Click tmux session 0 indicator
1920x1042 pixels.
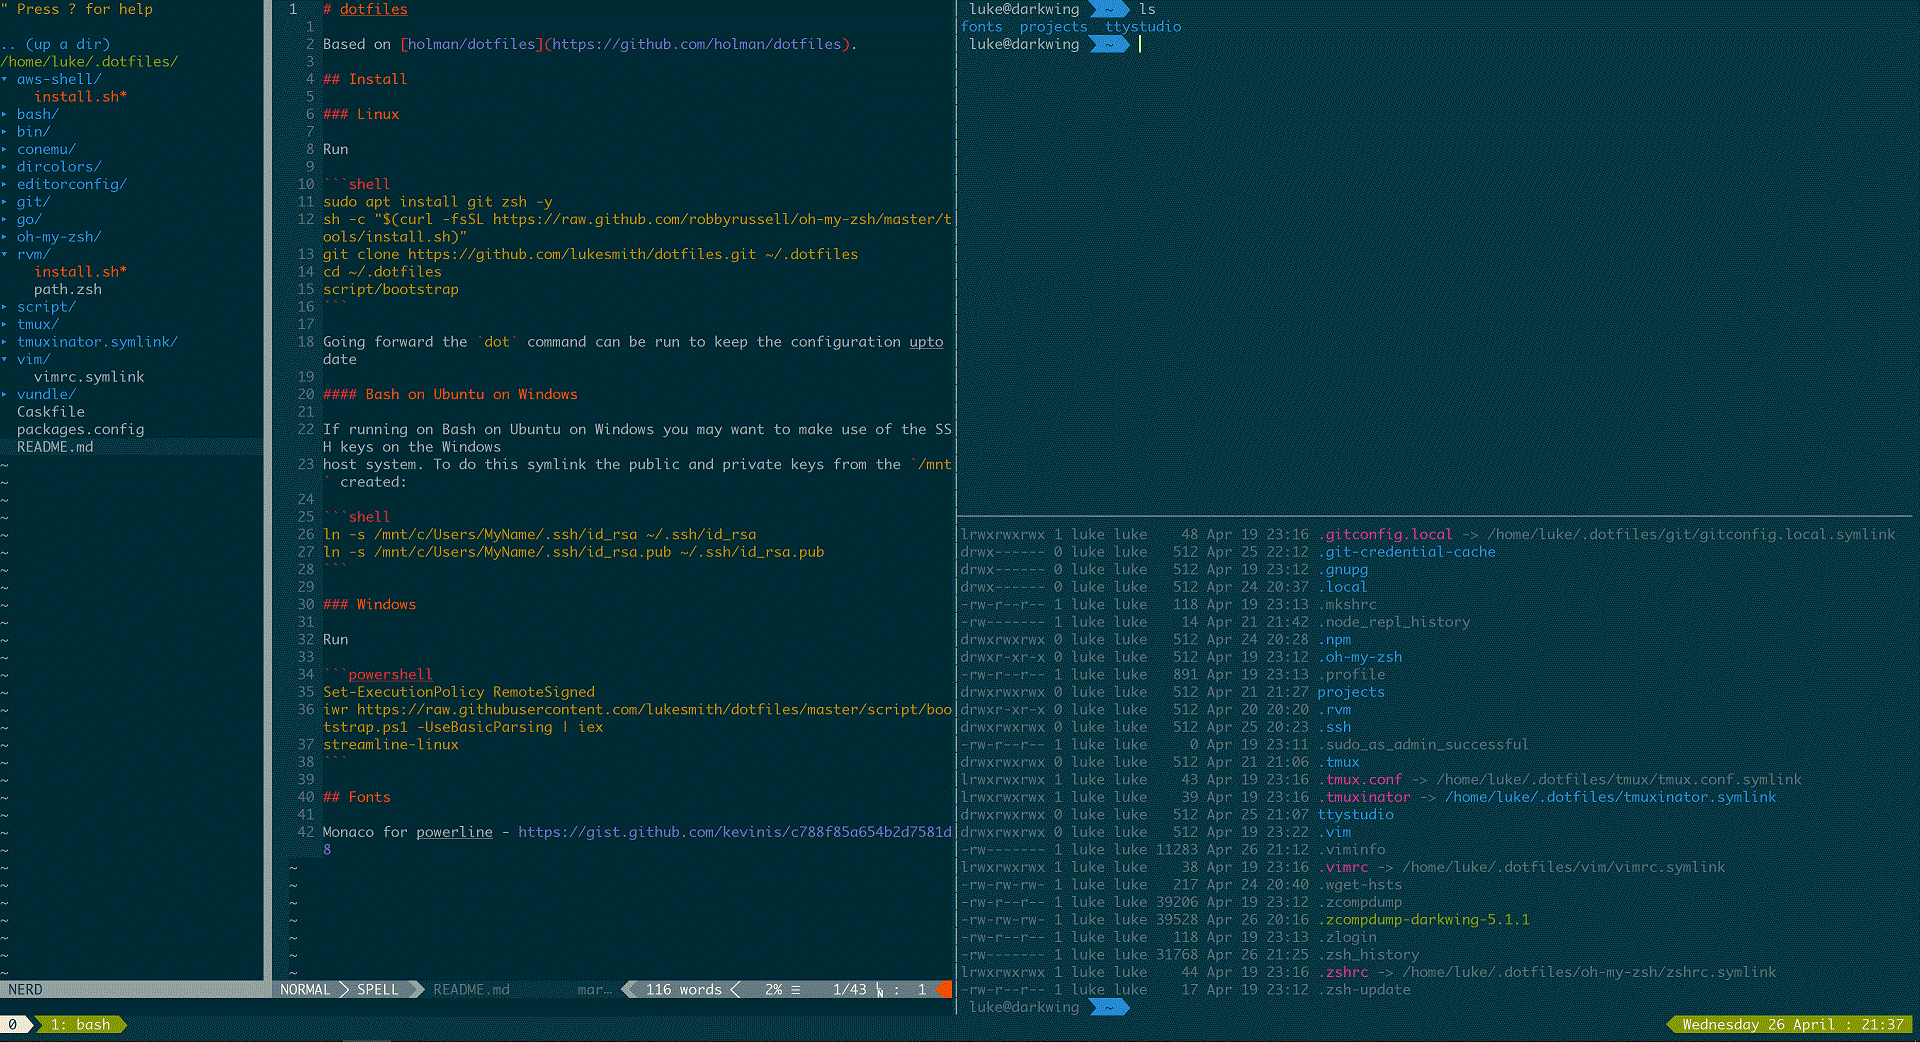click(12, 1024)
